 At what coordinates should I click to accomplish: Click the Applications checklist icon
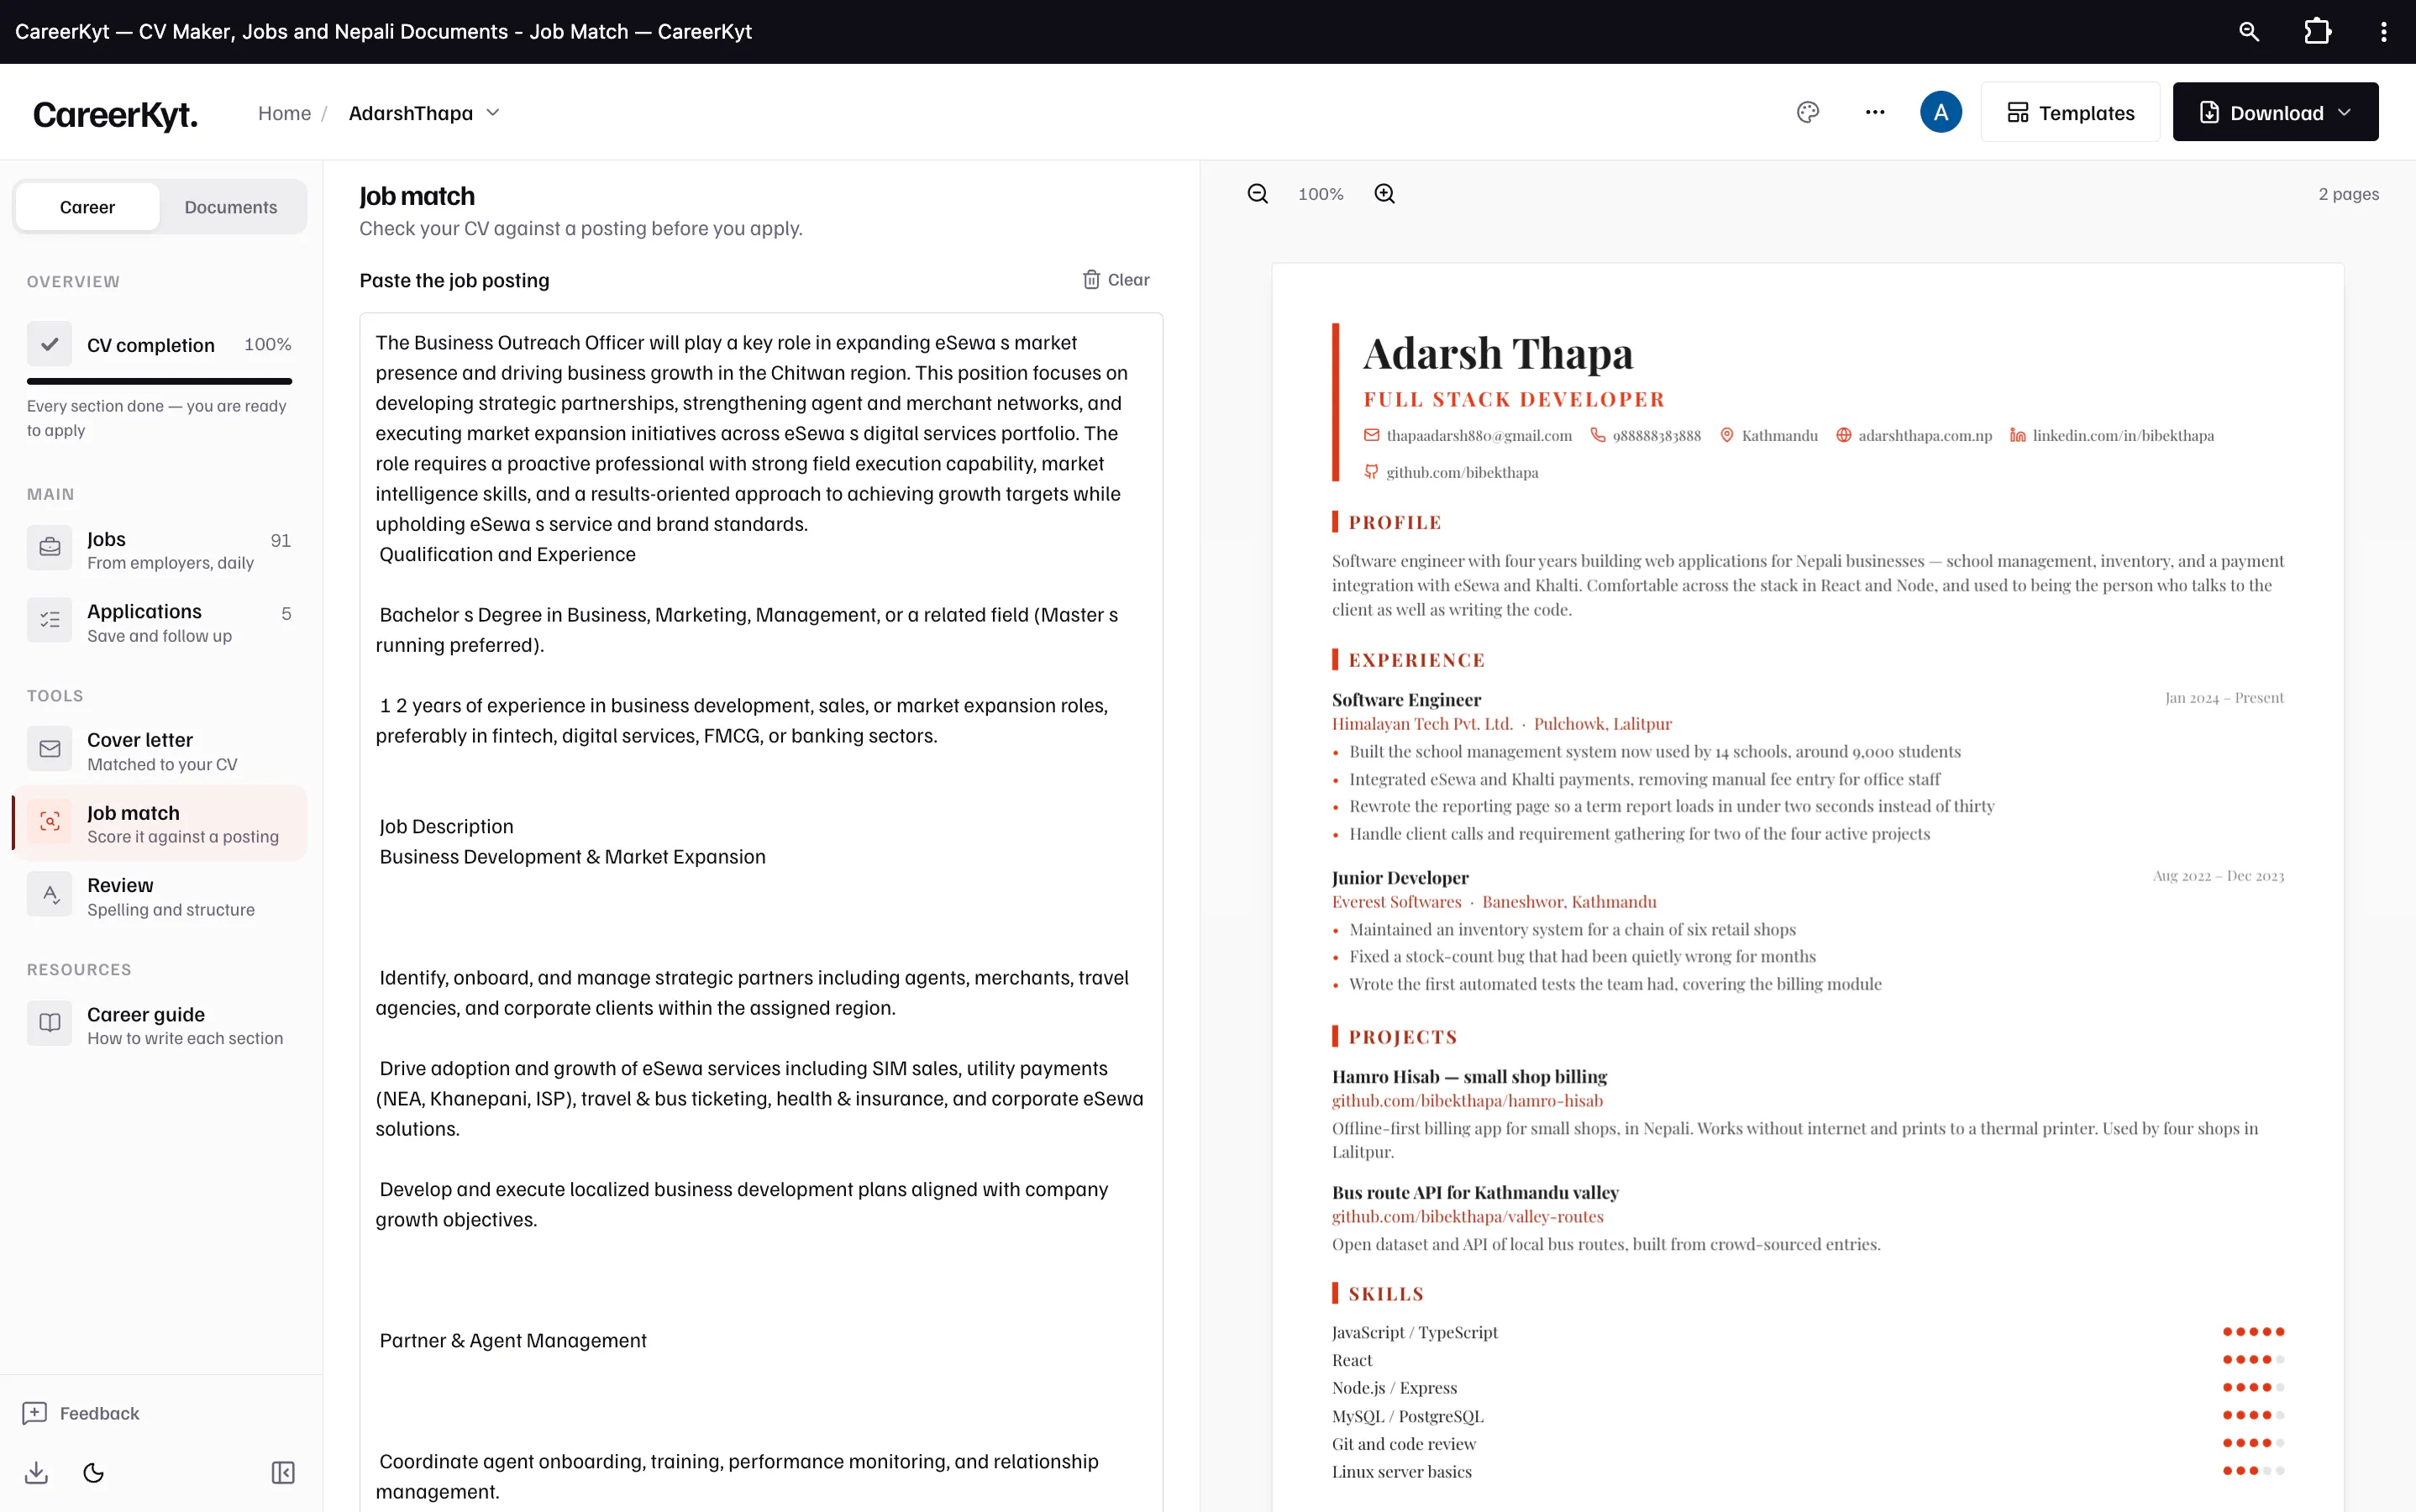coord(49,621)
